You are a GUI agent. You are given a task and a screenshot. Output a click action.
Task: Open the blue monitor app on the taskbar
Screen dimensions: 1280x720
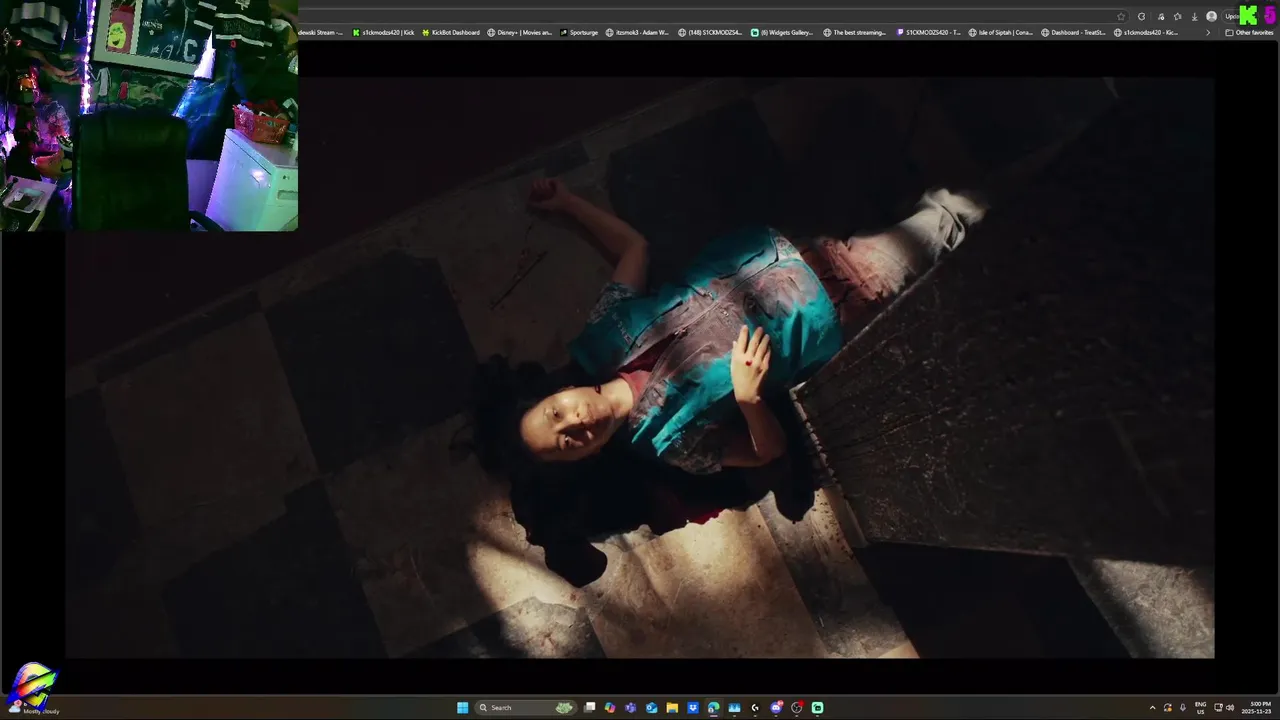pos(734,708)
